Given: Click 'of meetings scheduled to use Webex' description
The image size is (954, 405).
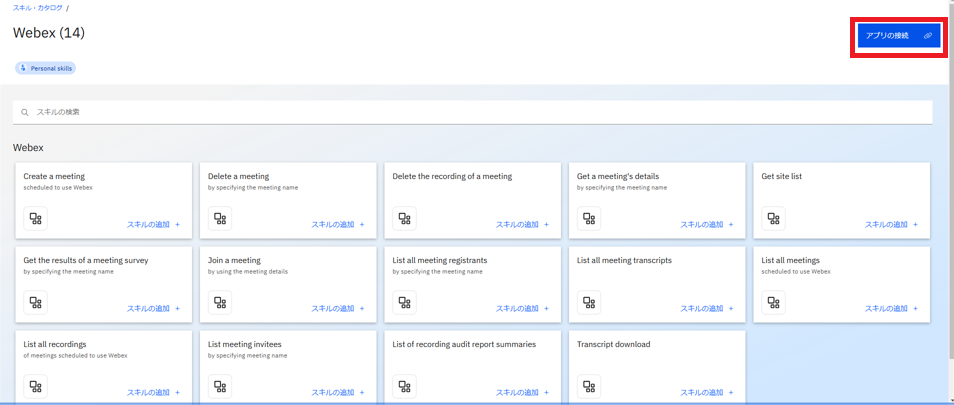Looking at the screenshot, I should point(75,356).
